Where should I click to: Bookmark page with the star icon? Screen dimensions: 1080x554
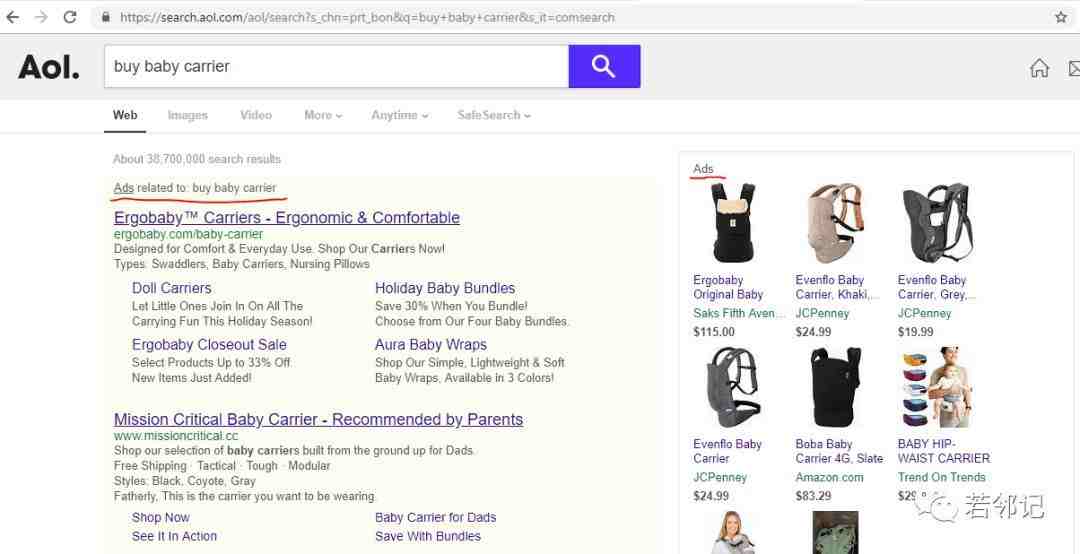pos(1061,17)
